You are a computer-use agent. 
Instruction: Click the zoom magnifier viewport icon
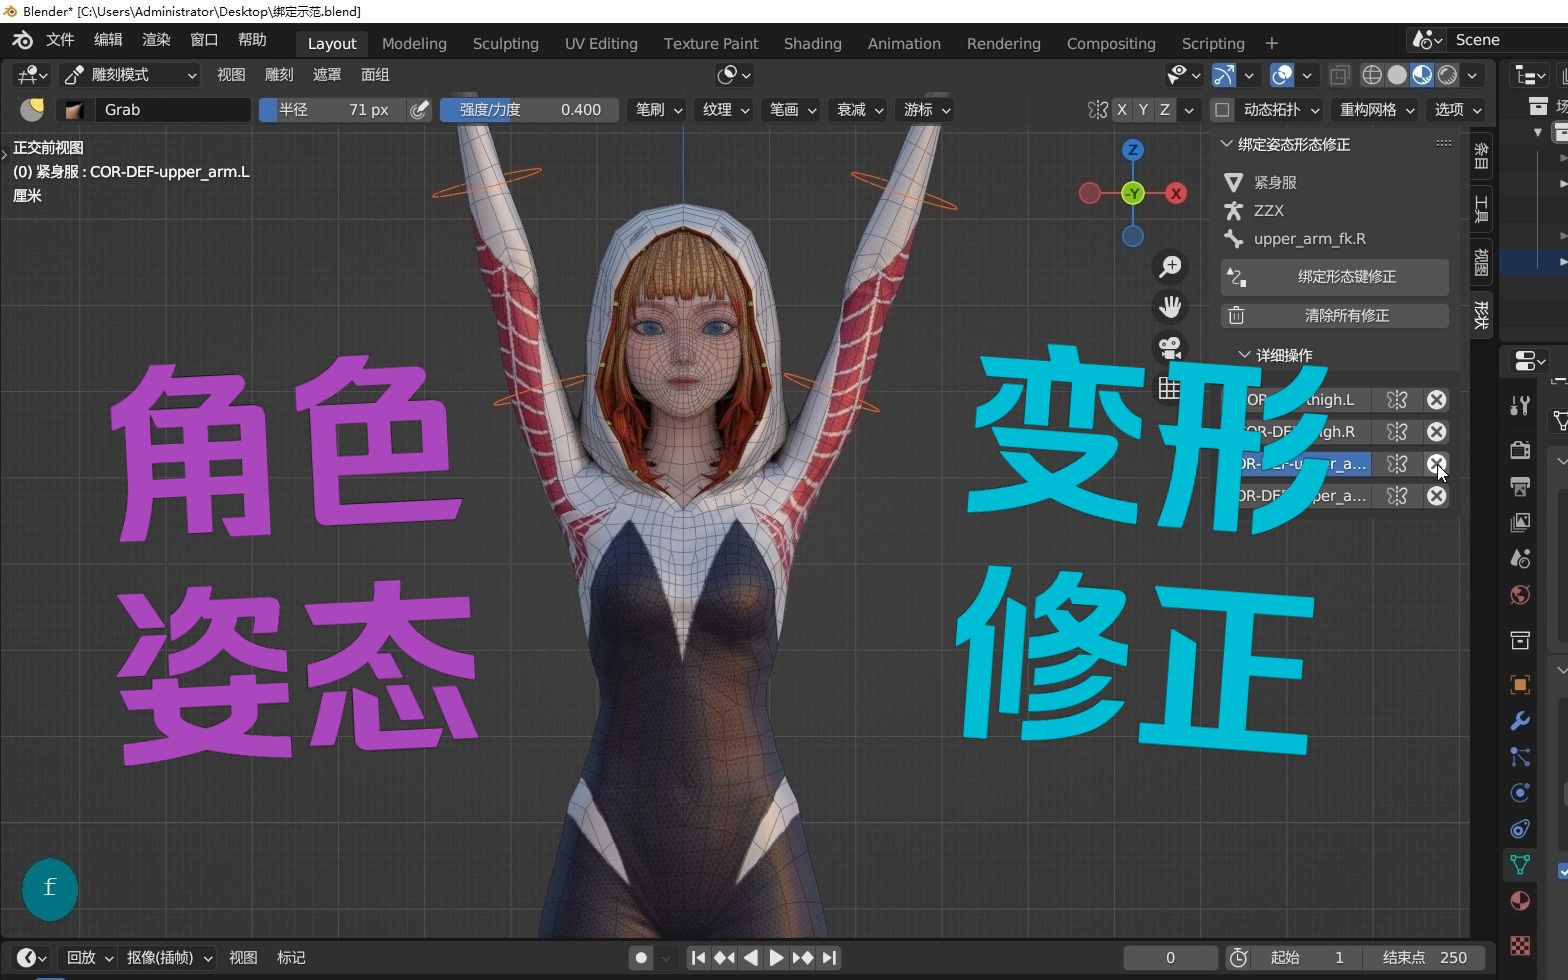(x=1169, y=267)
